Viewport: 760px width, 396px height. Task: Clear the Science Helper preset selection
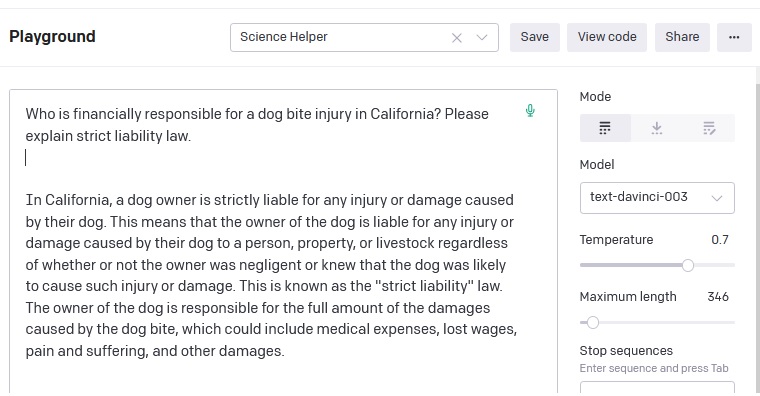457,38
